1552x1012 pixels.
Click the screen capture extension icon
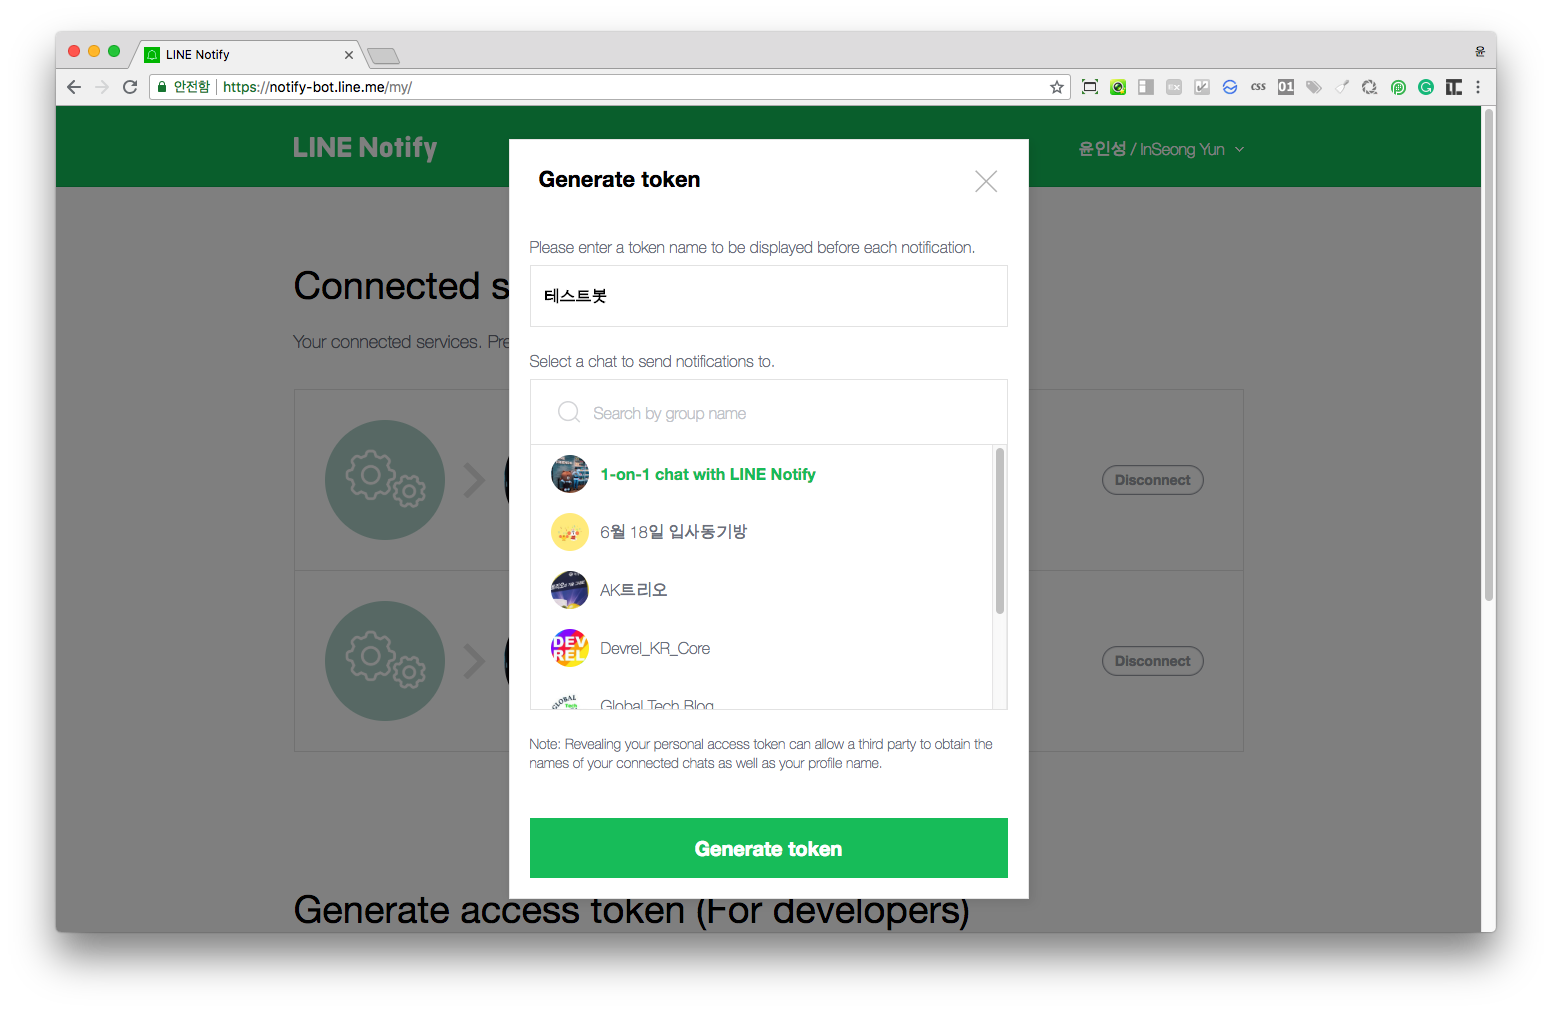[1090, 87]
